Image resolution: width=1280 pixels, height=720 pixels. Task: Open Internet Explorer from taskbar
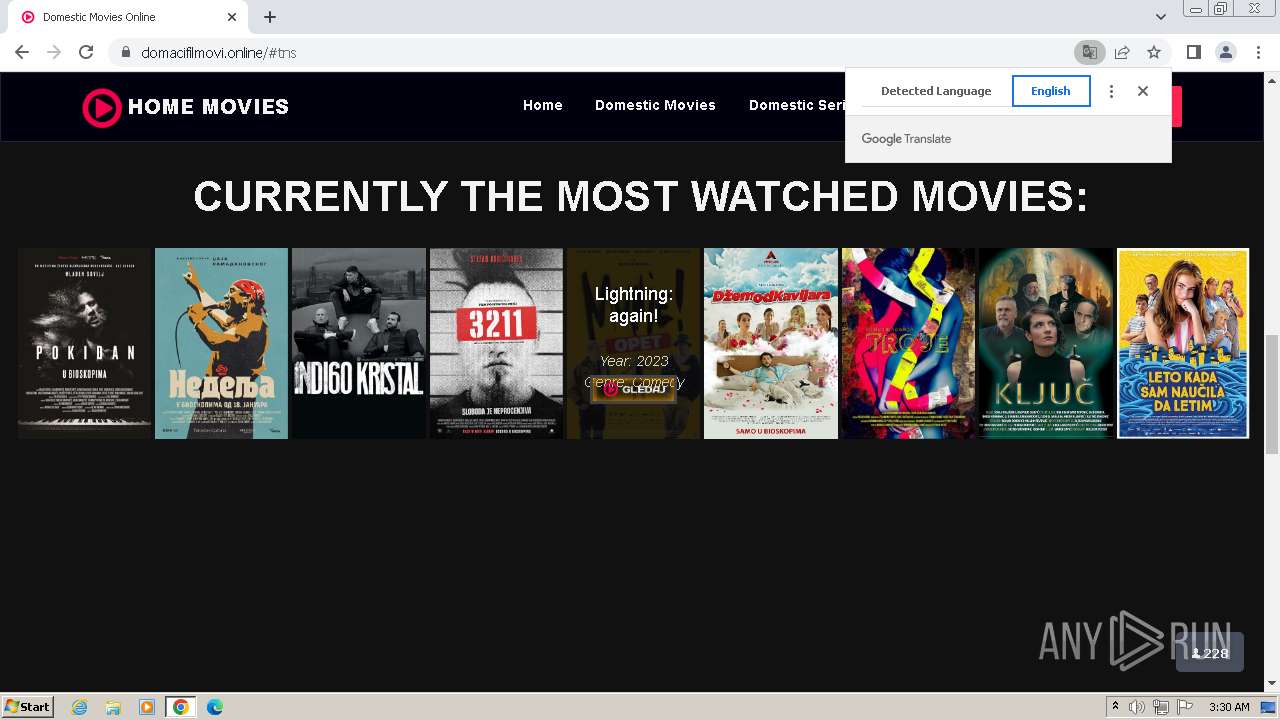click(79, 707)
